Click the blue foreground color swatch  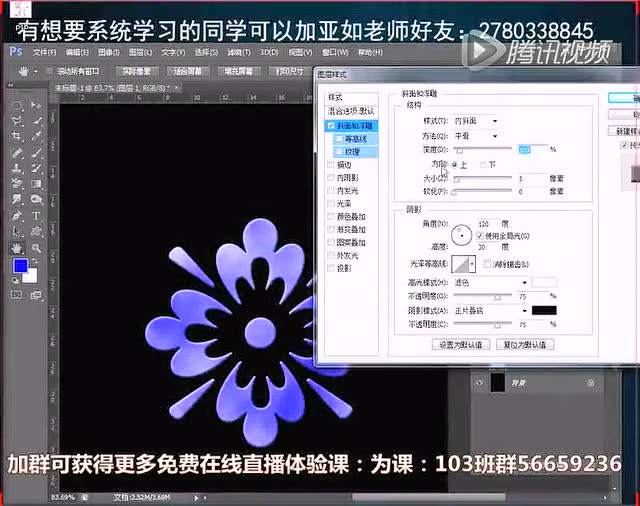click(20, 266)
